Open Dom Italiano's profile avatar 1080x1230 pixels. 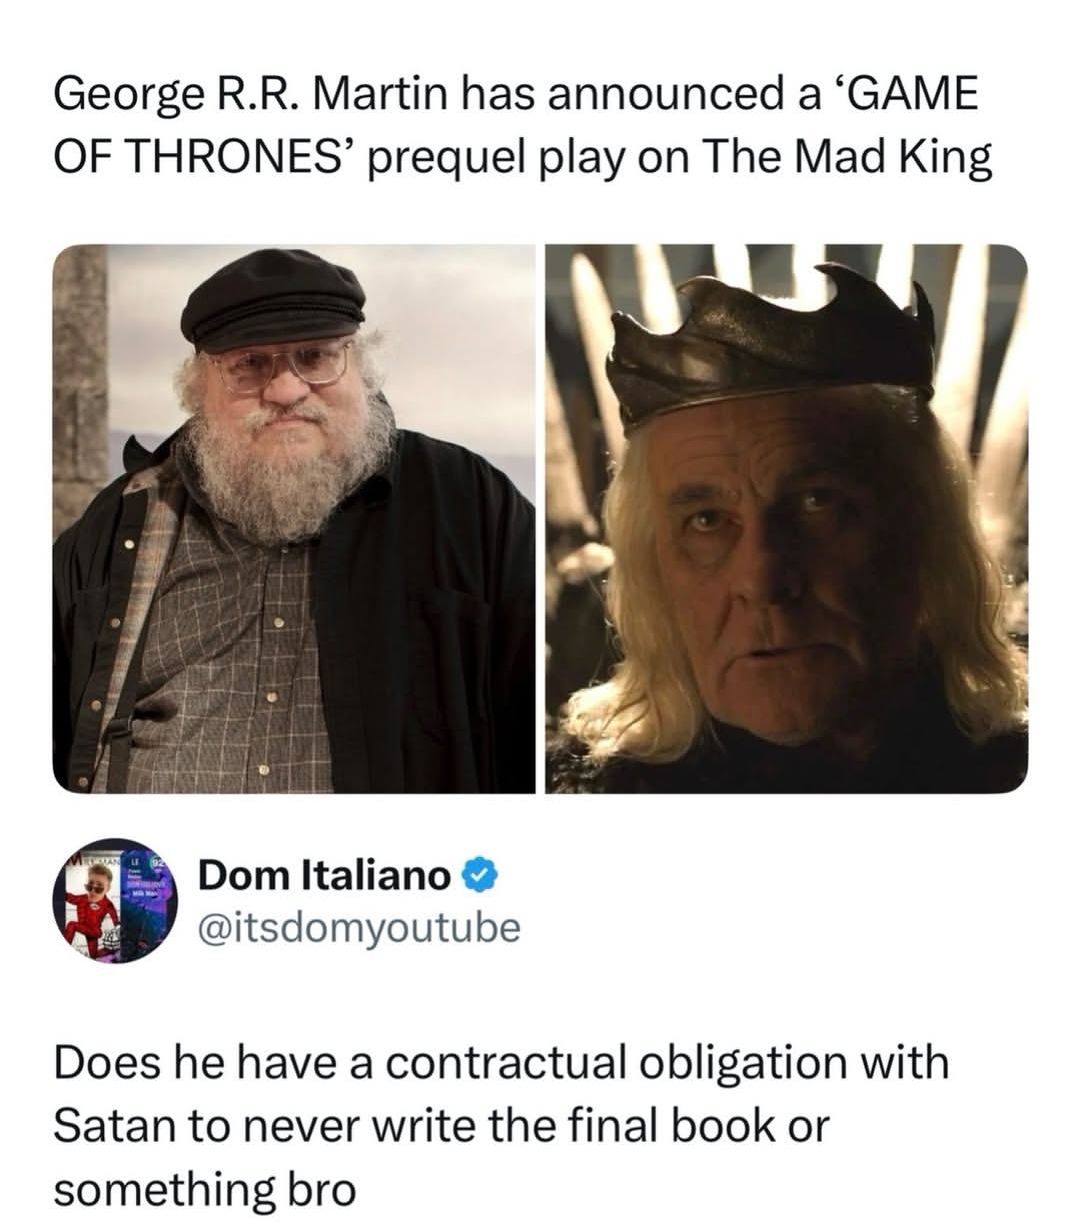[x=115, y=900]
